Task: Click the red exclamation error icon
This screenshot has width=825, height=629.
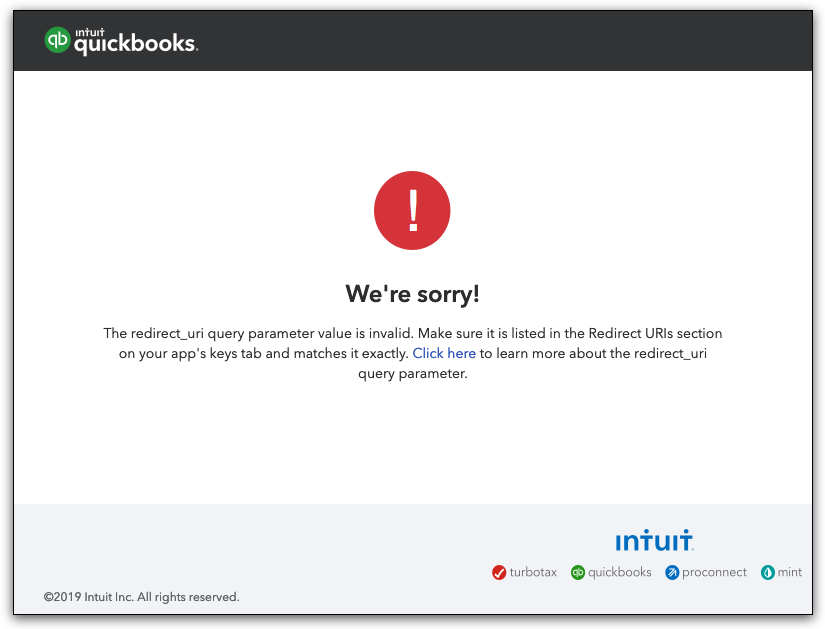Action: pyautogui.click(x=412, y=210)
